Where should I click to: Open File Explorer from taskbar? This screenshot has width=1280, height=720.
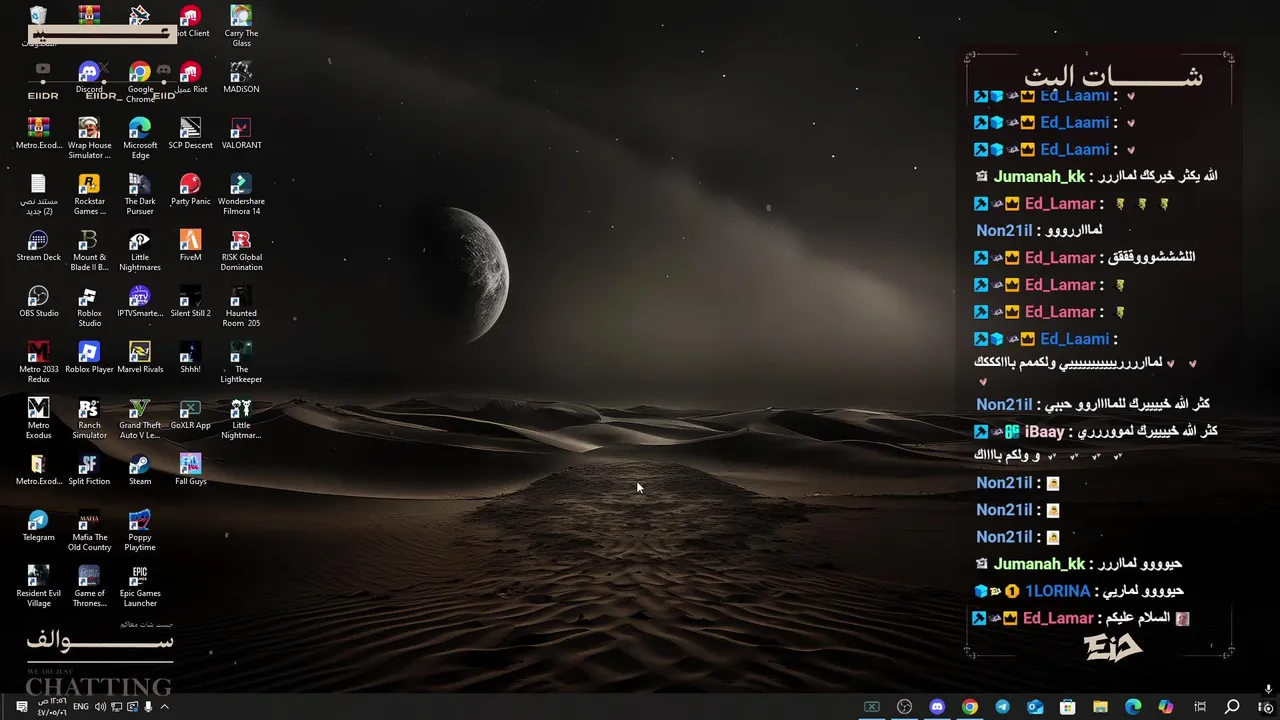(1100, 707)
